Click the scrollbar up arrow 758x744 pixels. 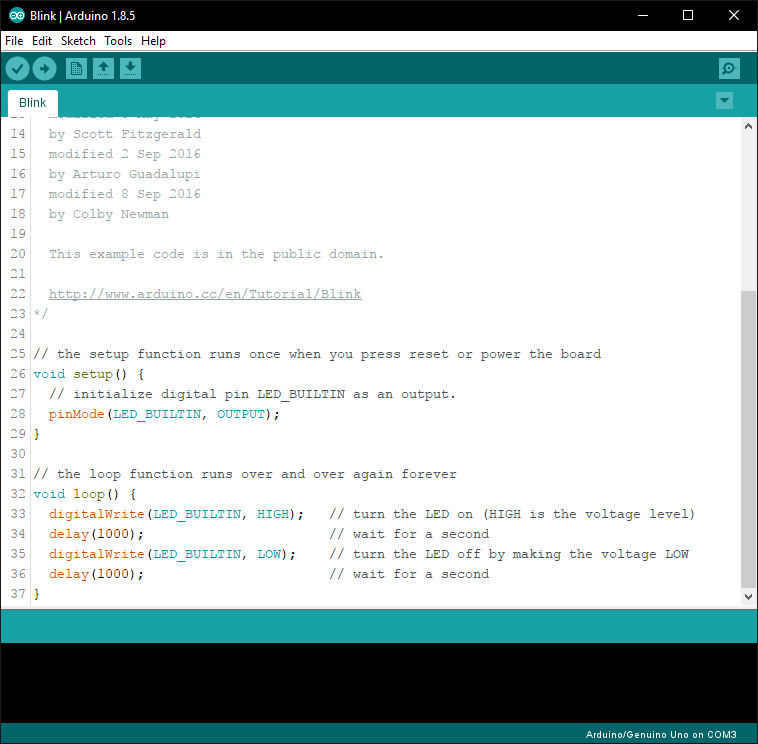(x=748, y=126)
